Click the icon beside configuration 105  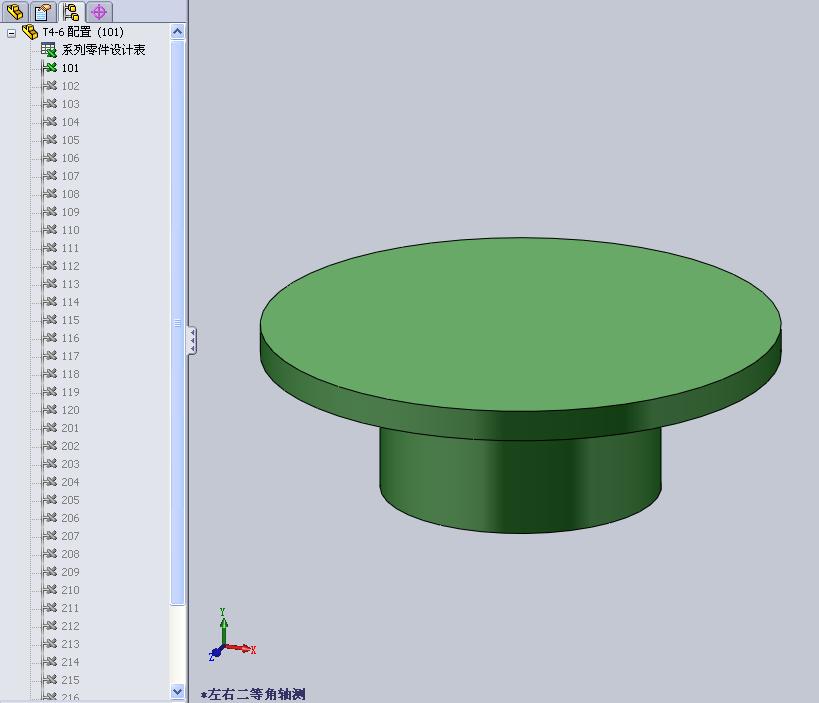(50, 139)
